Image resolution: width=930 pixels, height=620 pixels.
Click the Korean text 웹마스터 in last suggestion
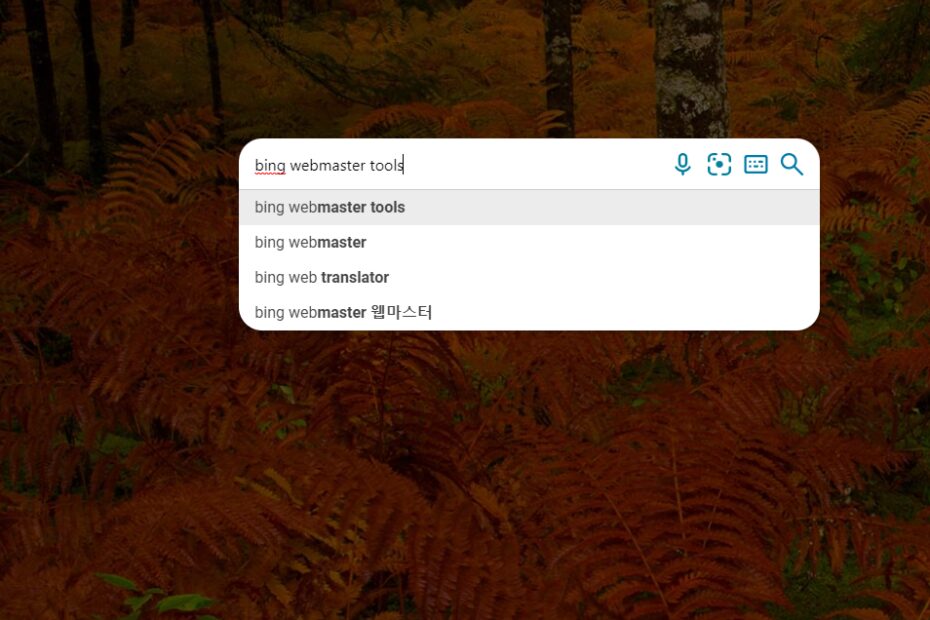coord(402,312)
